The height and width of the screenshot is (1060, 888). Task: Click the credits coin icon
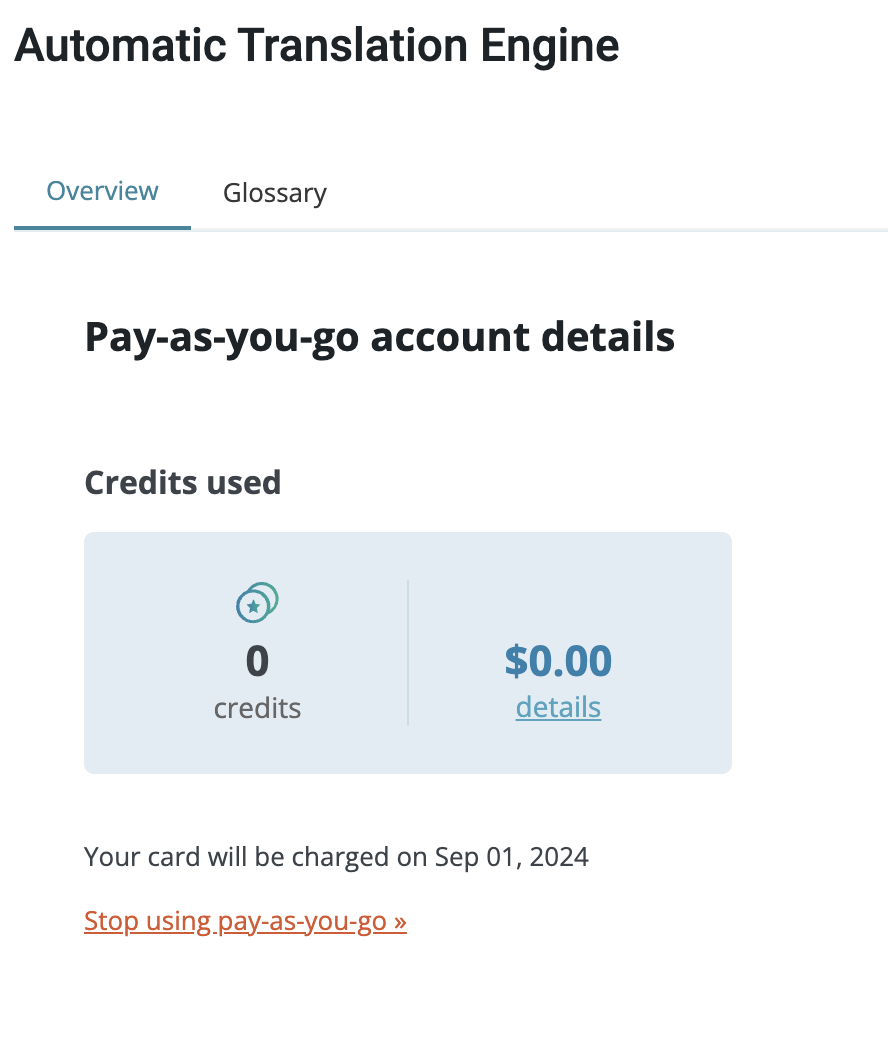[257, 602]
